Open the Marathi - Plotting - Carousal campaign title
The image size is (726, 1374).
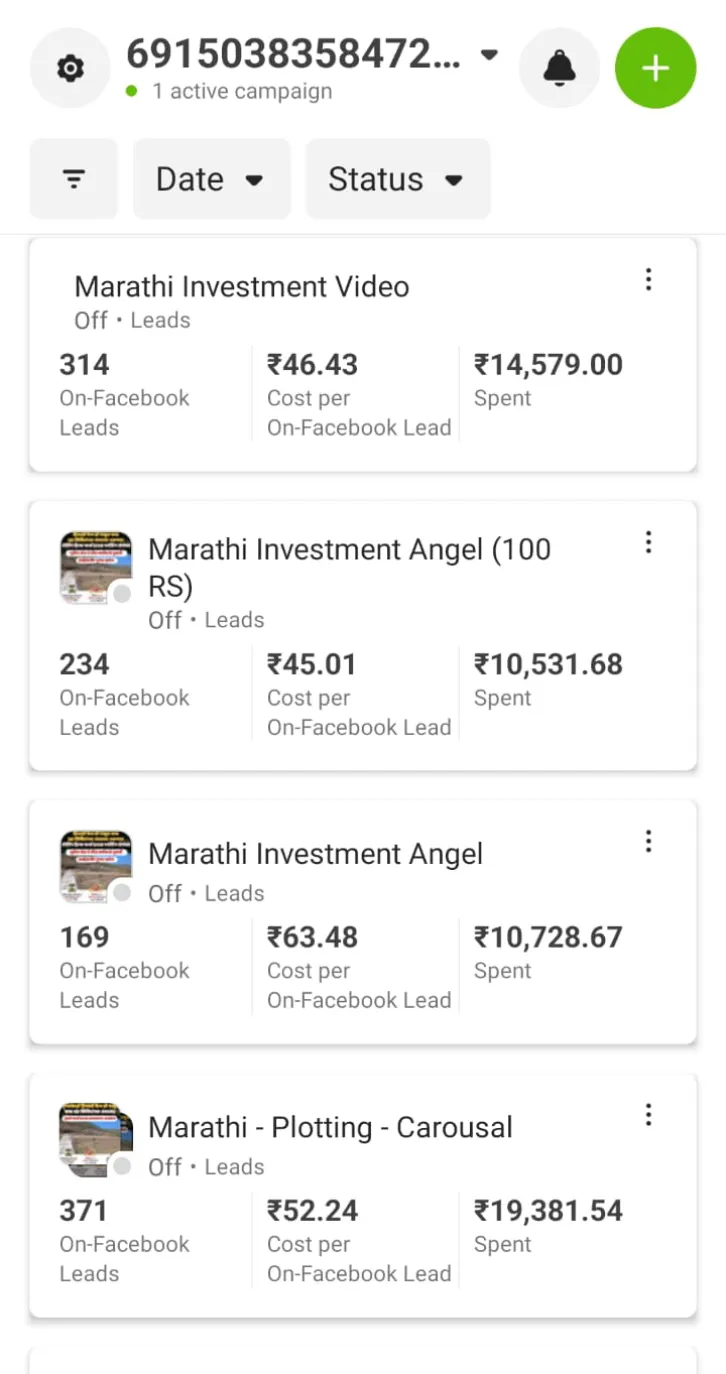pyautogui.click(x=330, y=1127)
